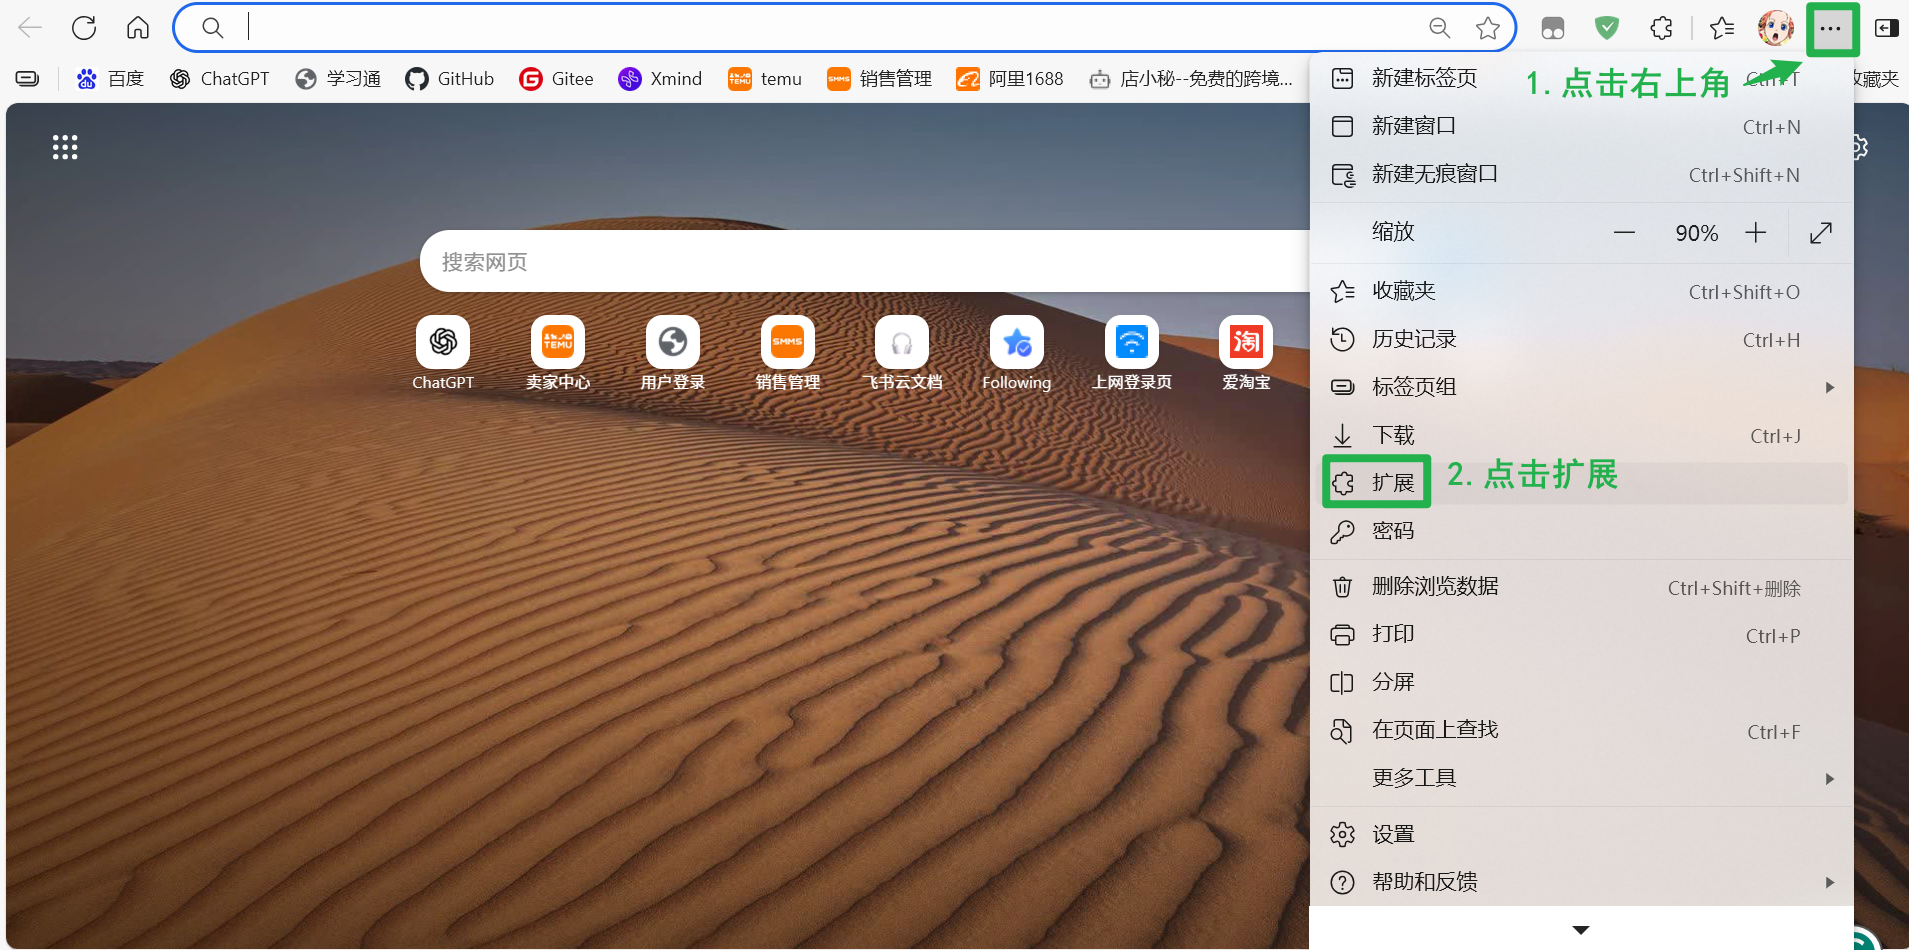Click the profile avatar icon
Image resolution: width=1909 pixels, height=950 pixels.
coord(1777,27)
